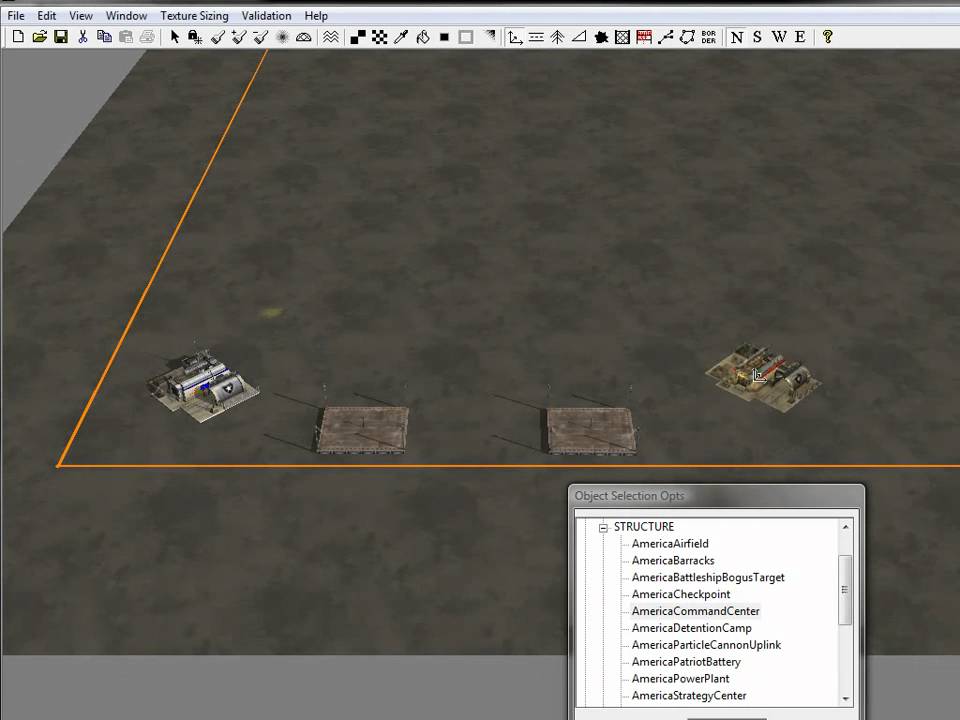
Task: Open the Edit menu
Action: coord(47,16)
